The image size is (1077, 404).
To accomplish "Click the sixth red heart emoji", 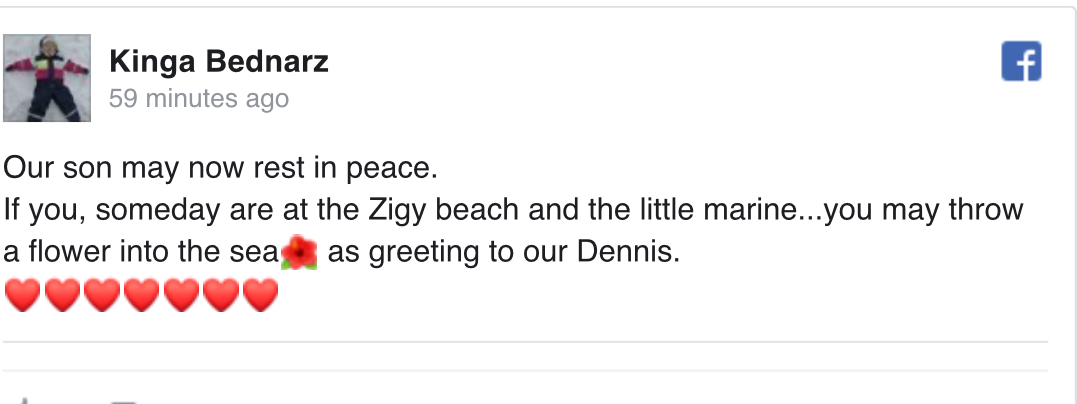I will point(220,295).
